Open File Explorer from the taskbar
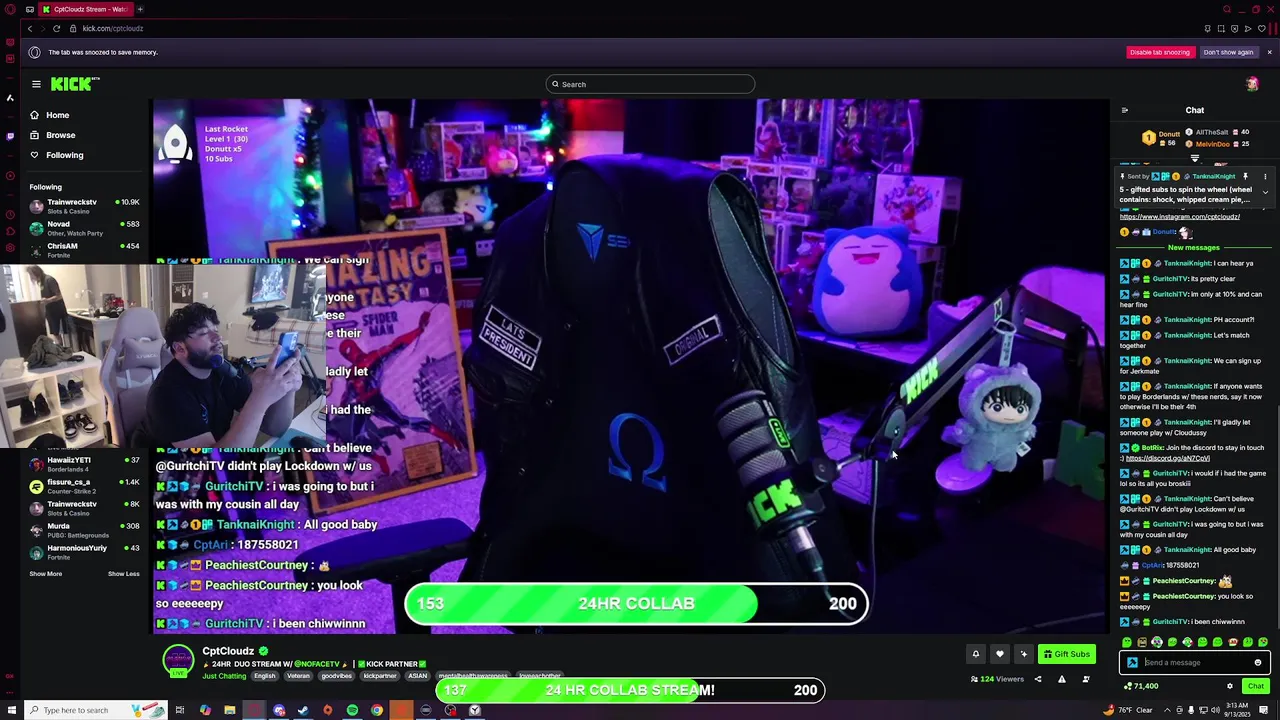The image size is (1280, 720). 230,710
